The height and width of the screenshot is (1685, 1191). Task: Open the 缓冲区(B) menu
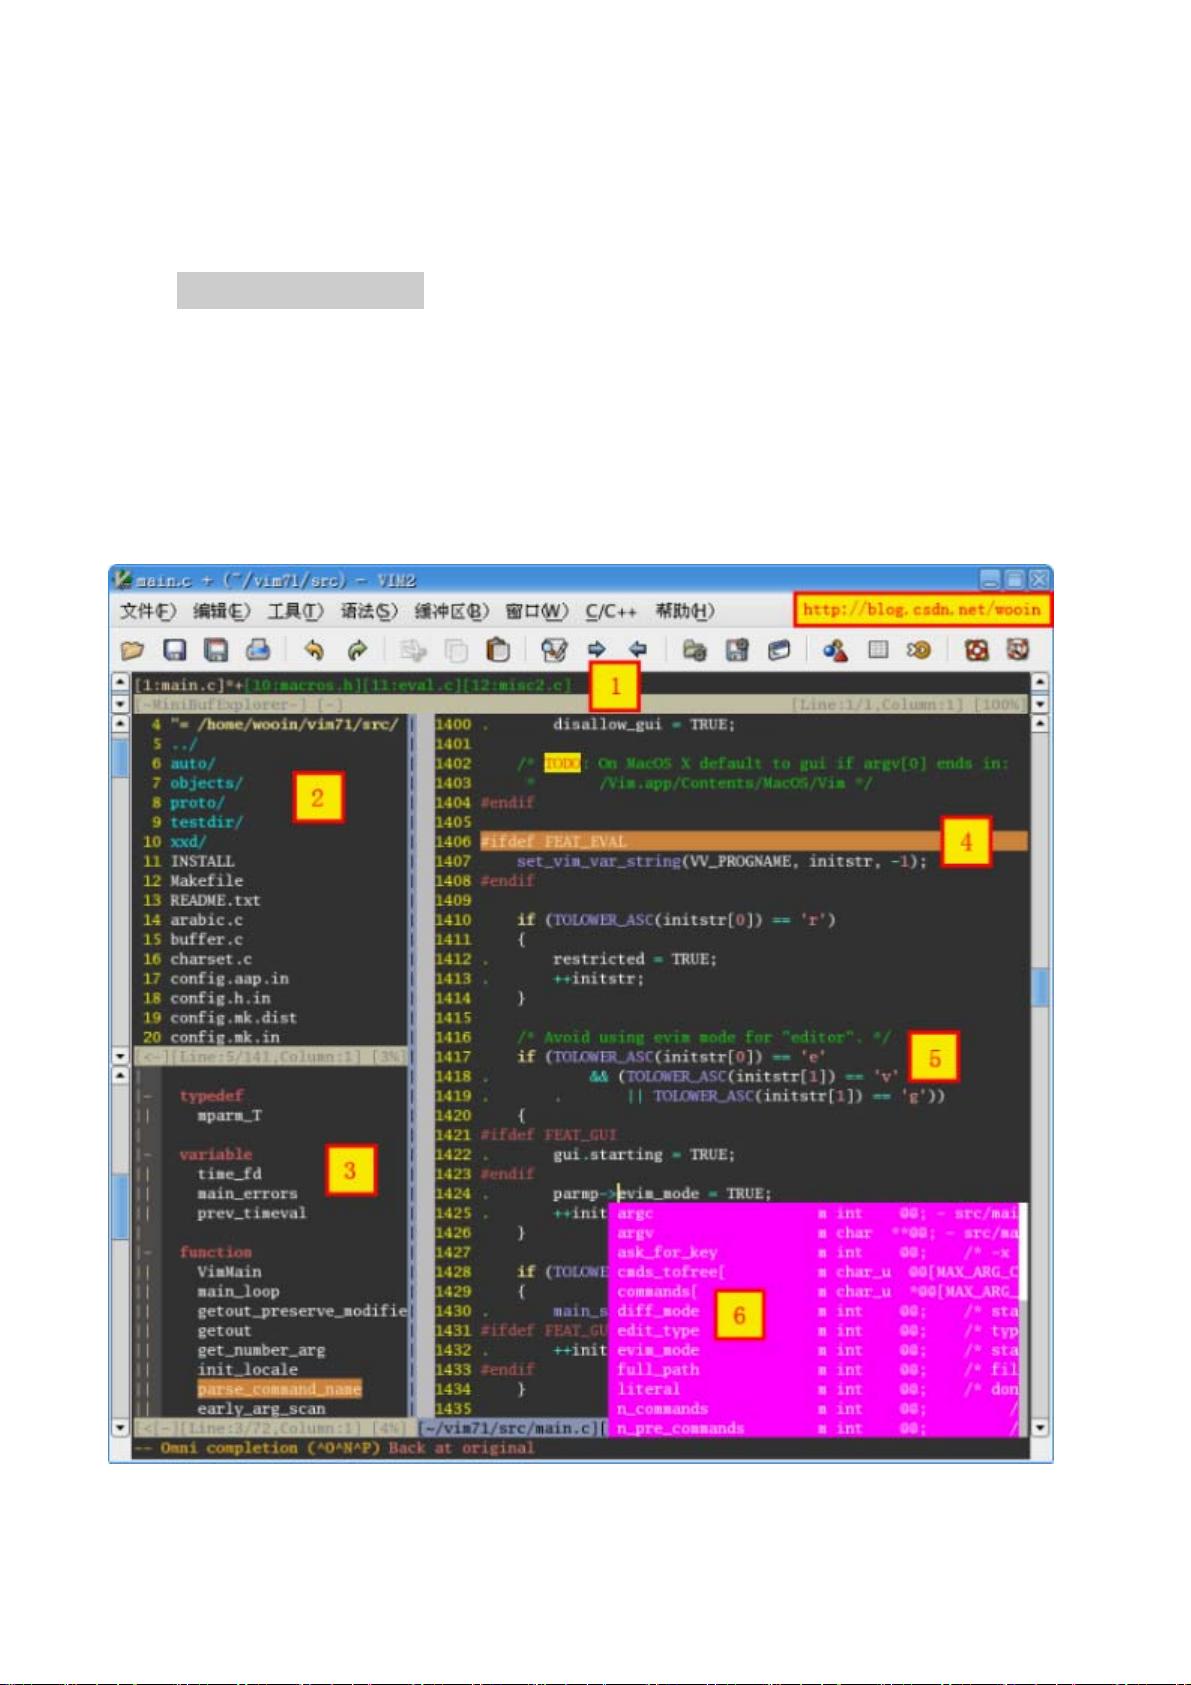[452, 611]
